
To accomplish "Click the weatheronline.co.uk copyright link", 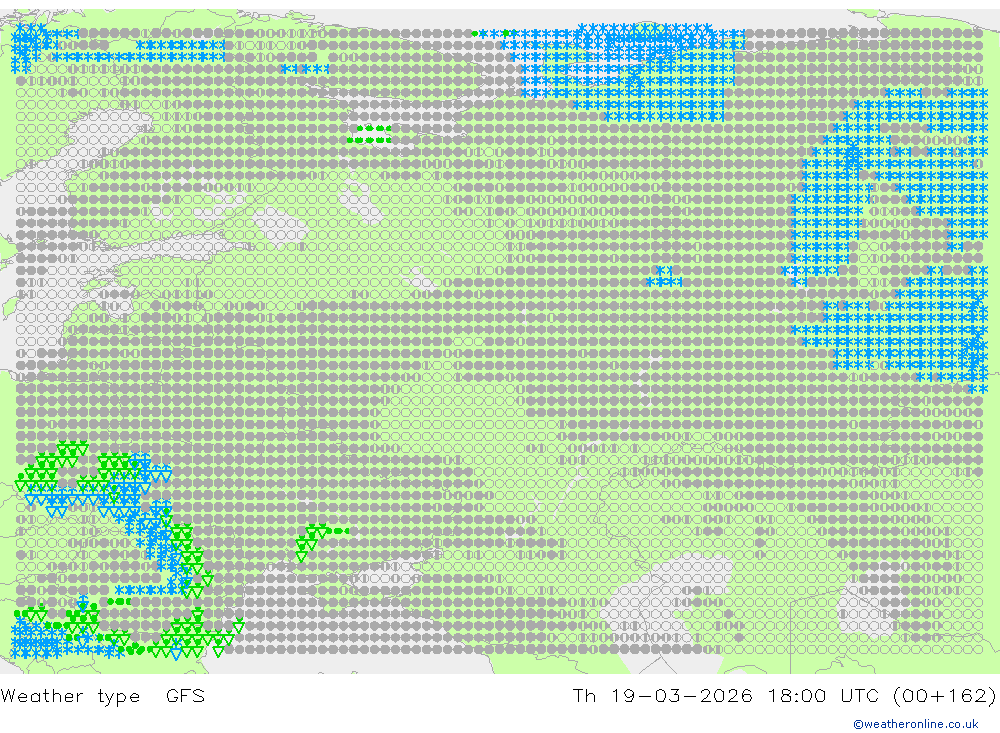I will (x=916, y=724).
